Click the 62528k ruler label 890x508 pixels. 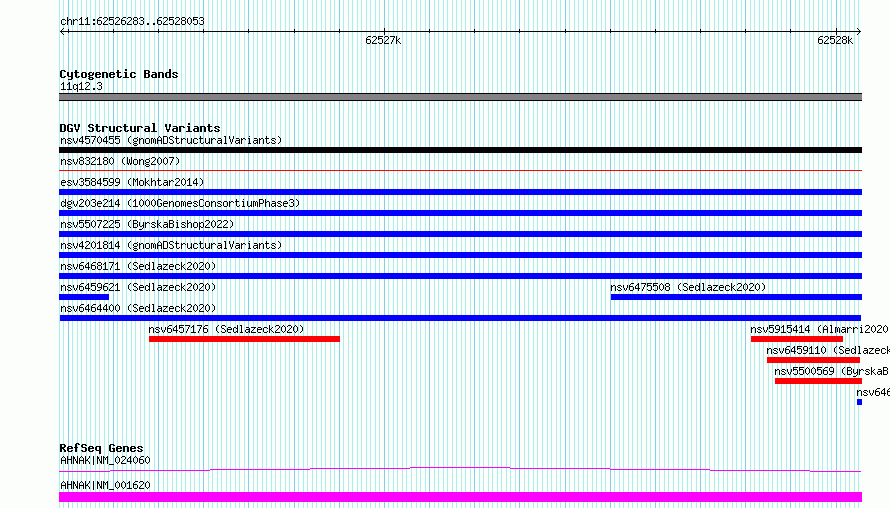point(835,40)
